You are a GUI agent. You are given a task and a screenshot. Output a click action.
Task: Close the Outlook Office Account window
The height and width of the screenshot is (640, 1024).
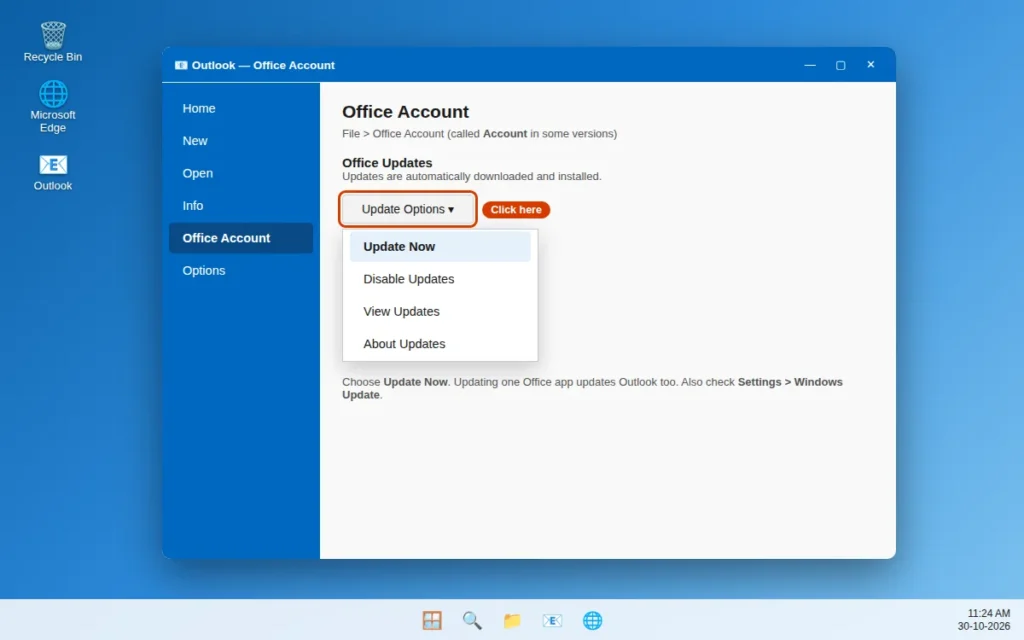(x=871, y=65)
